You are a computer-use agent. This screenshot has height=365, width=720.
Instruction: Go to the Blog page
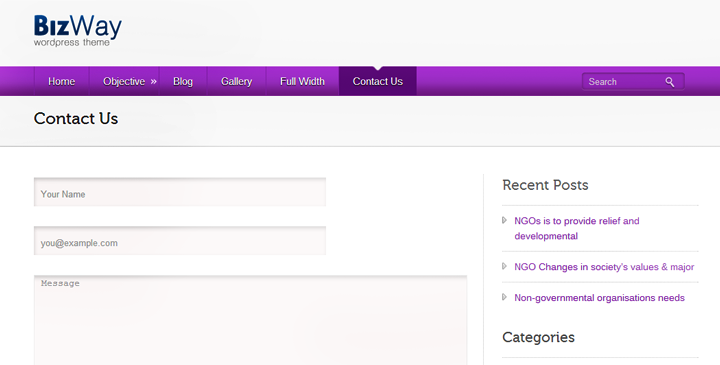tap(183, 81)
